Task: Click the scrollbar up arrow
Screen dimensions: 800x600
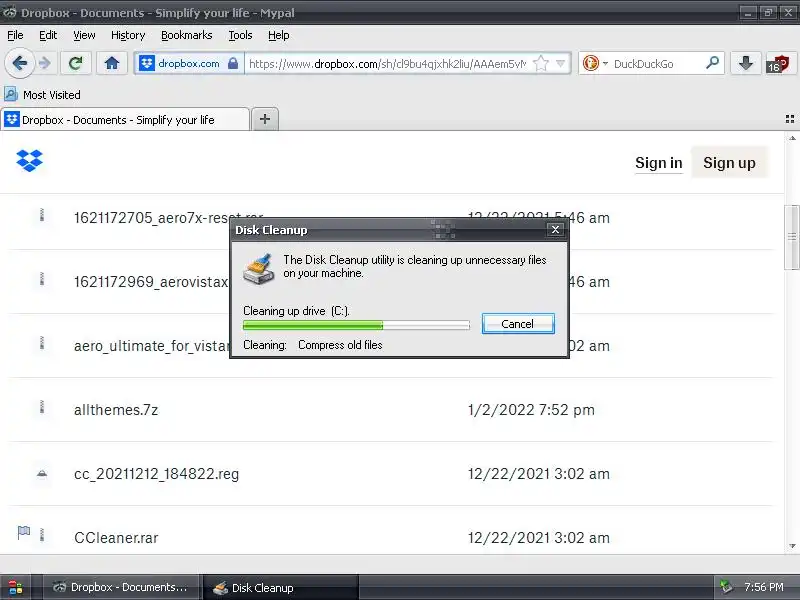Action: click(792, 138)
